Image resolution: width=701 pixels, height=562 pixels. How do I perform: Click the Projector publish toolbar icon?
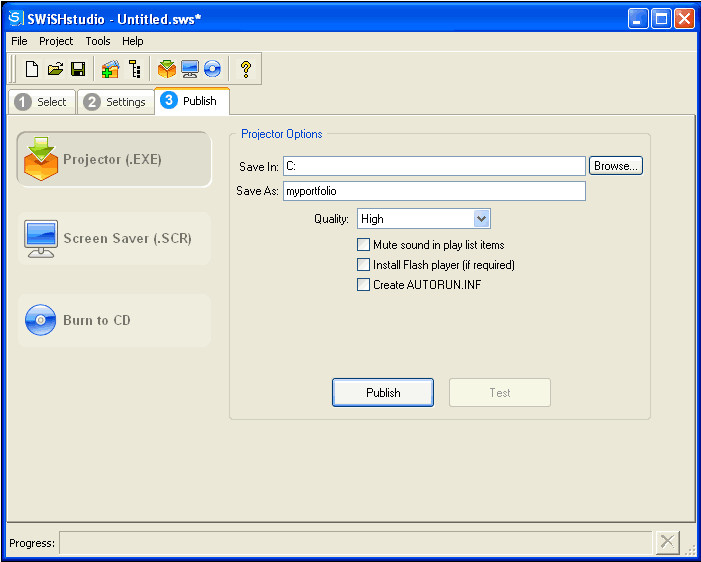[x=167, y=69]
